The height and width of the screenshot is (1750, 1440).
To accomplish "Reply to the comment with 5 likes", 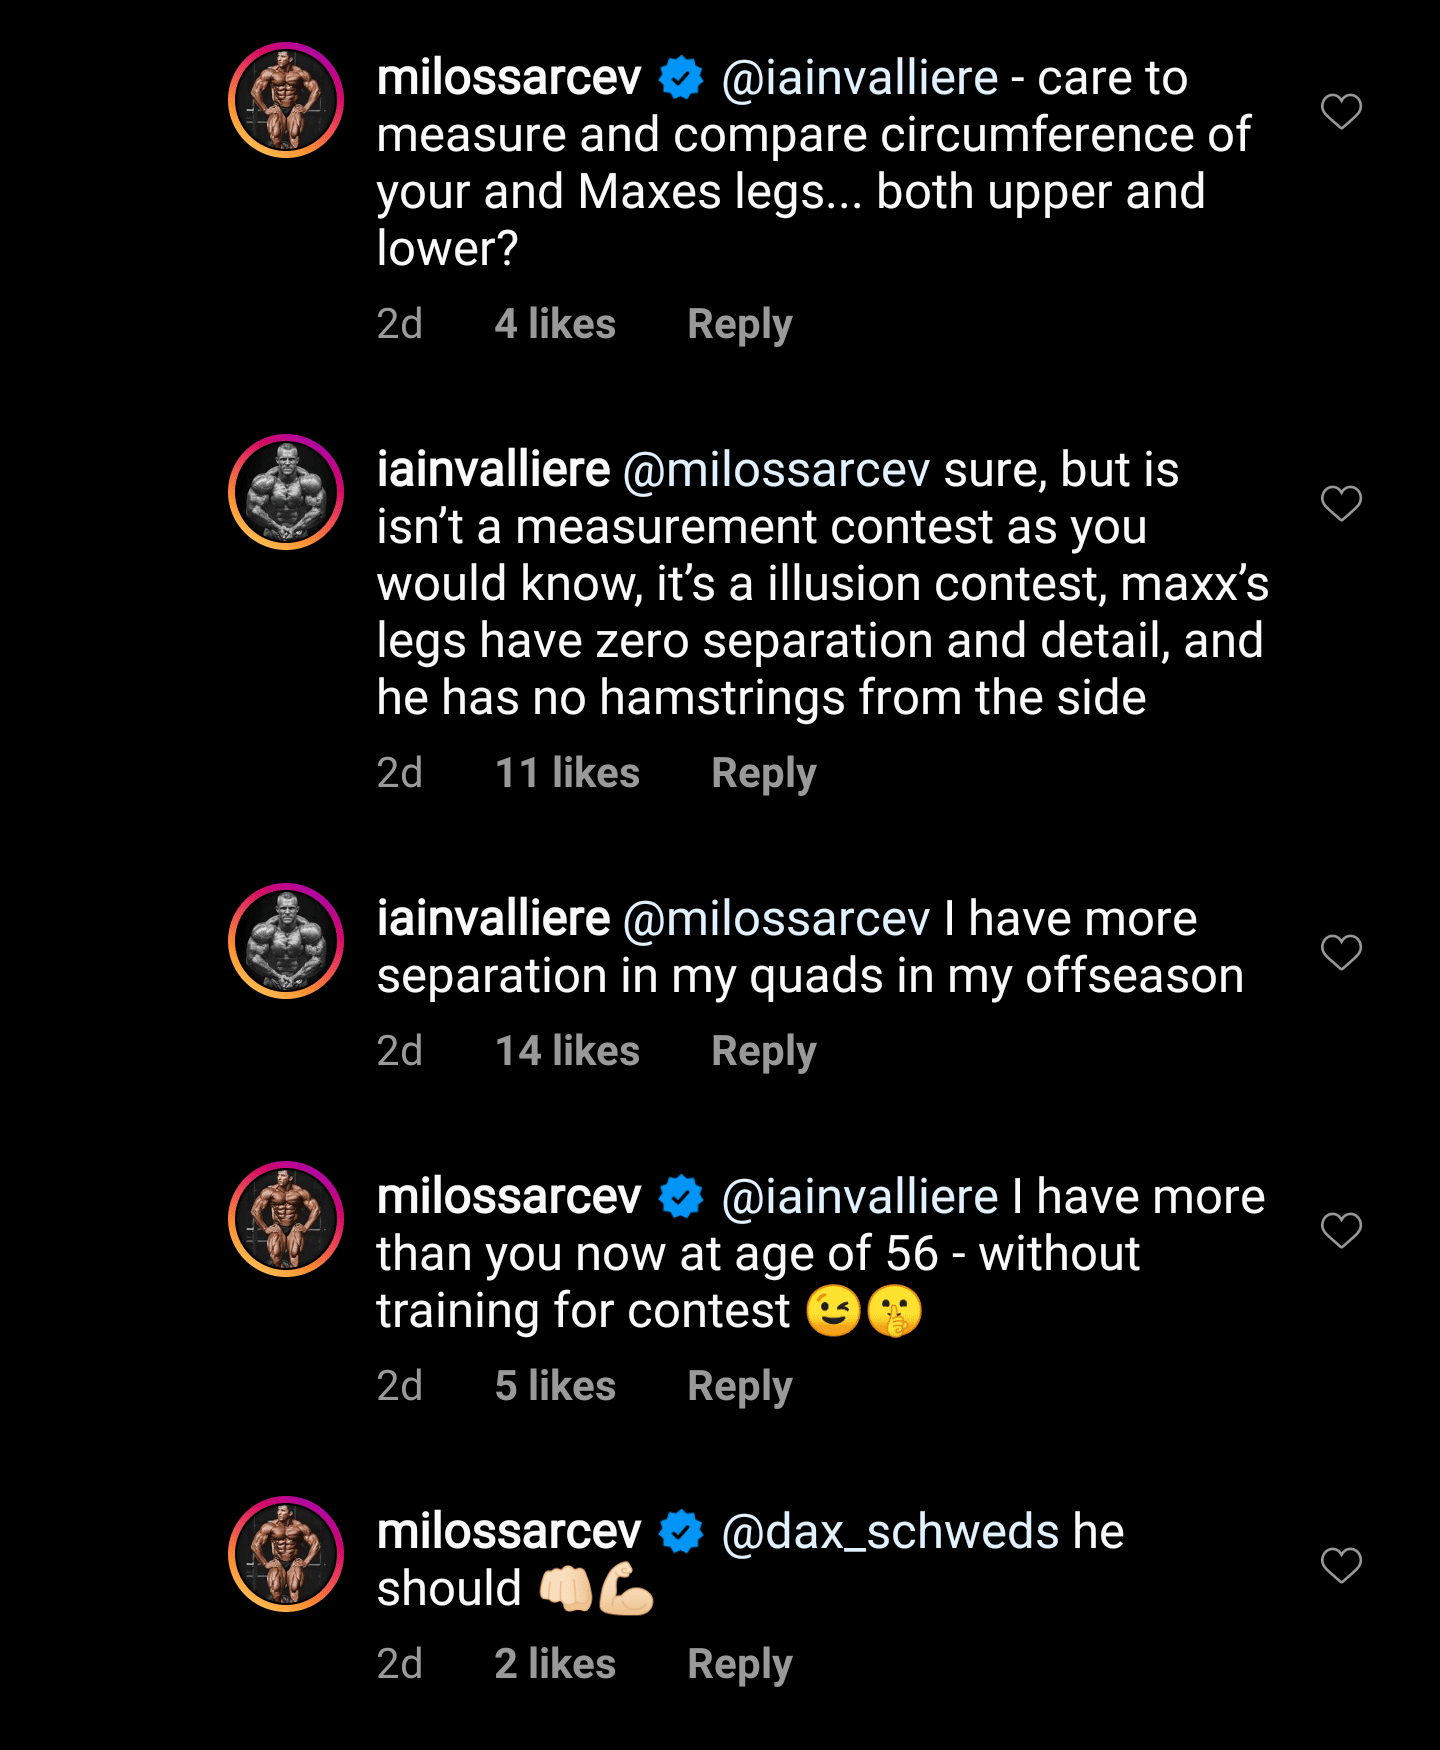I will point(739,1386).
